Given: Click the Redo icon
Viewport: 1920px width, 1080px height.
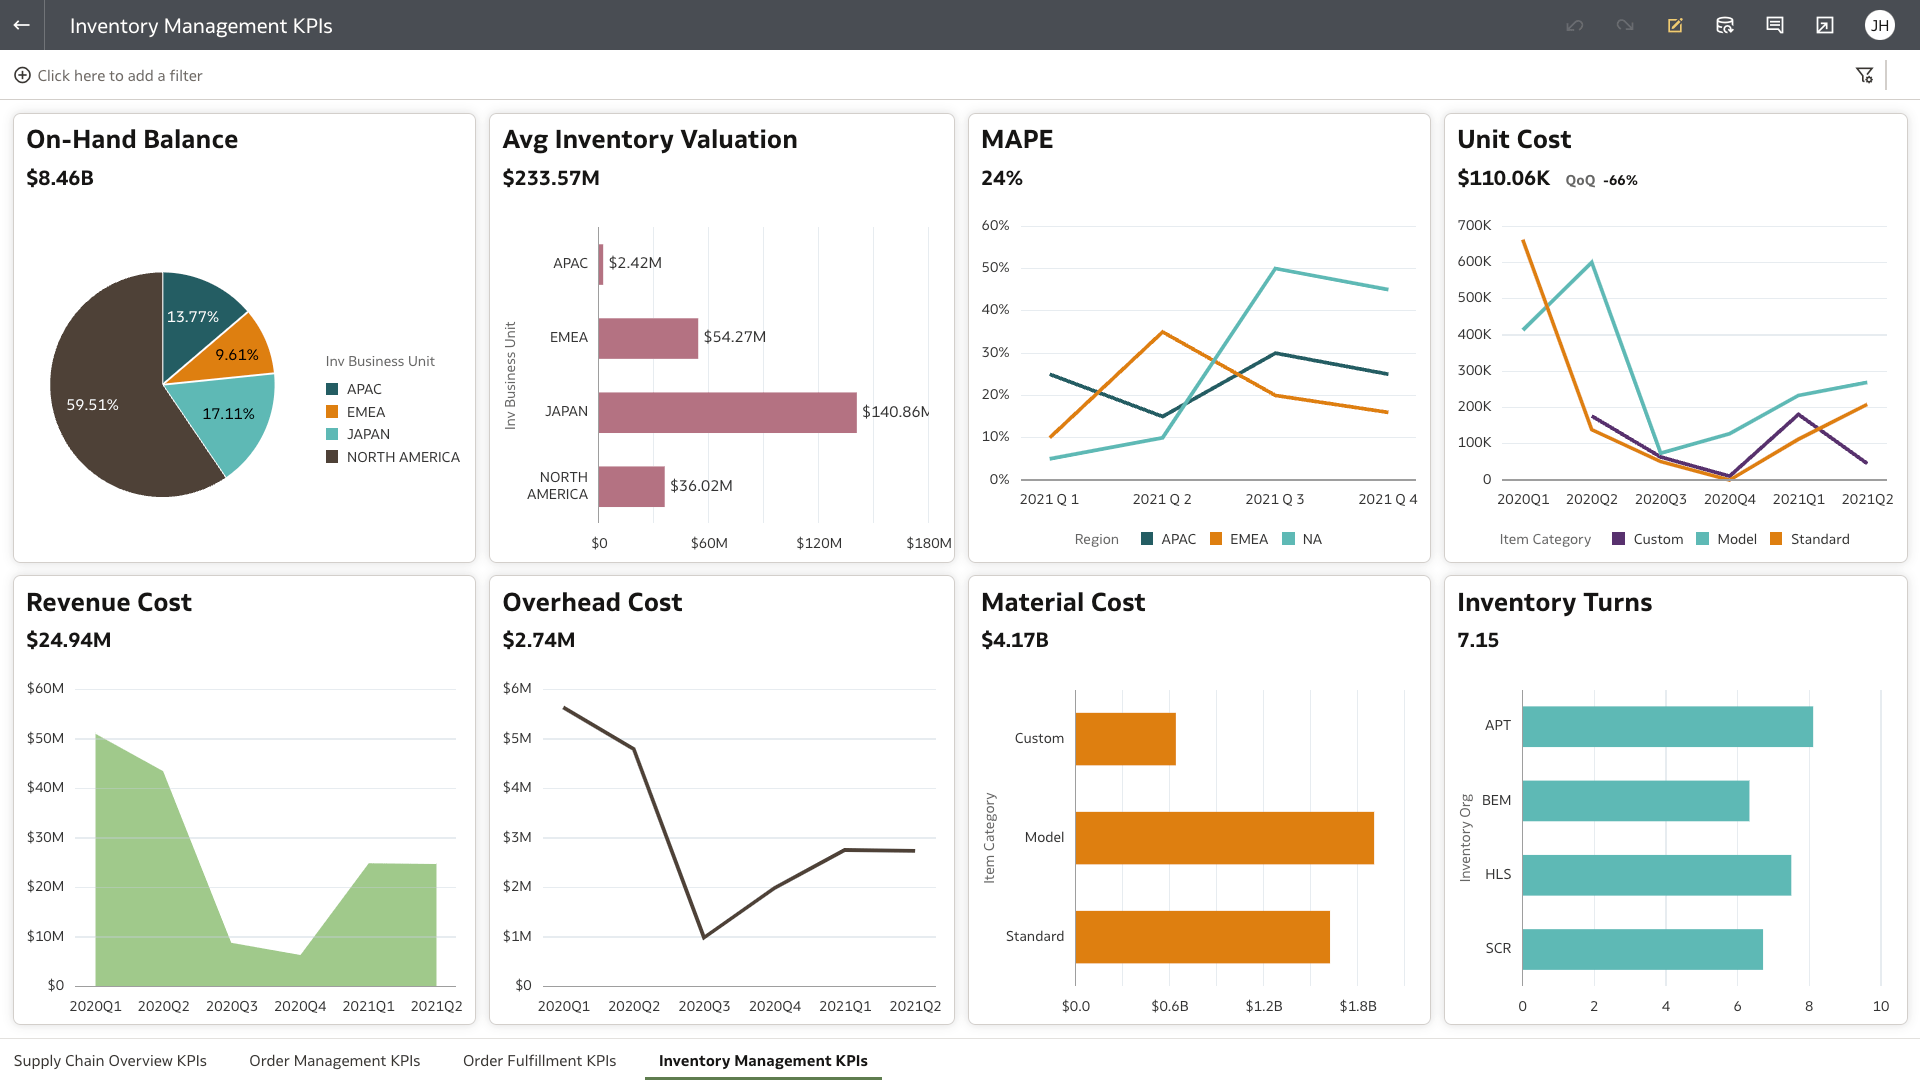Looking at the screenshot, I should point(1624,25).
